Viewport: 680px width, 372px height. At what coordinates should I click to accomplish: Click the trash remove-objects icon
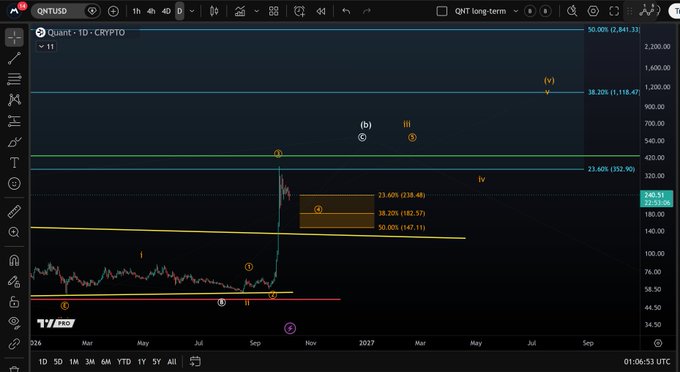14,368
